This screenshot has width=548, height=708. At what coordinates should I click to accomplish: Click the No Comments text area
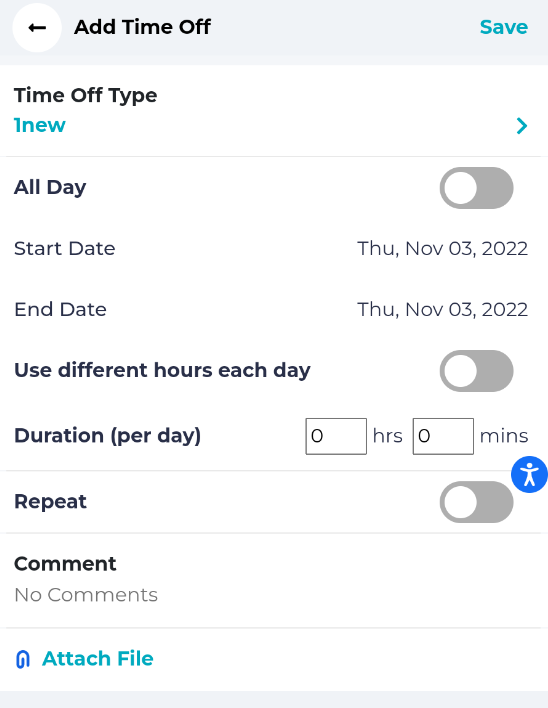click(x=86, y=595)
